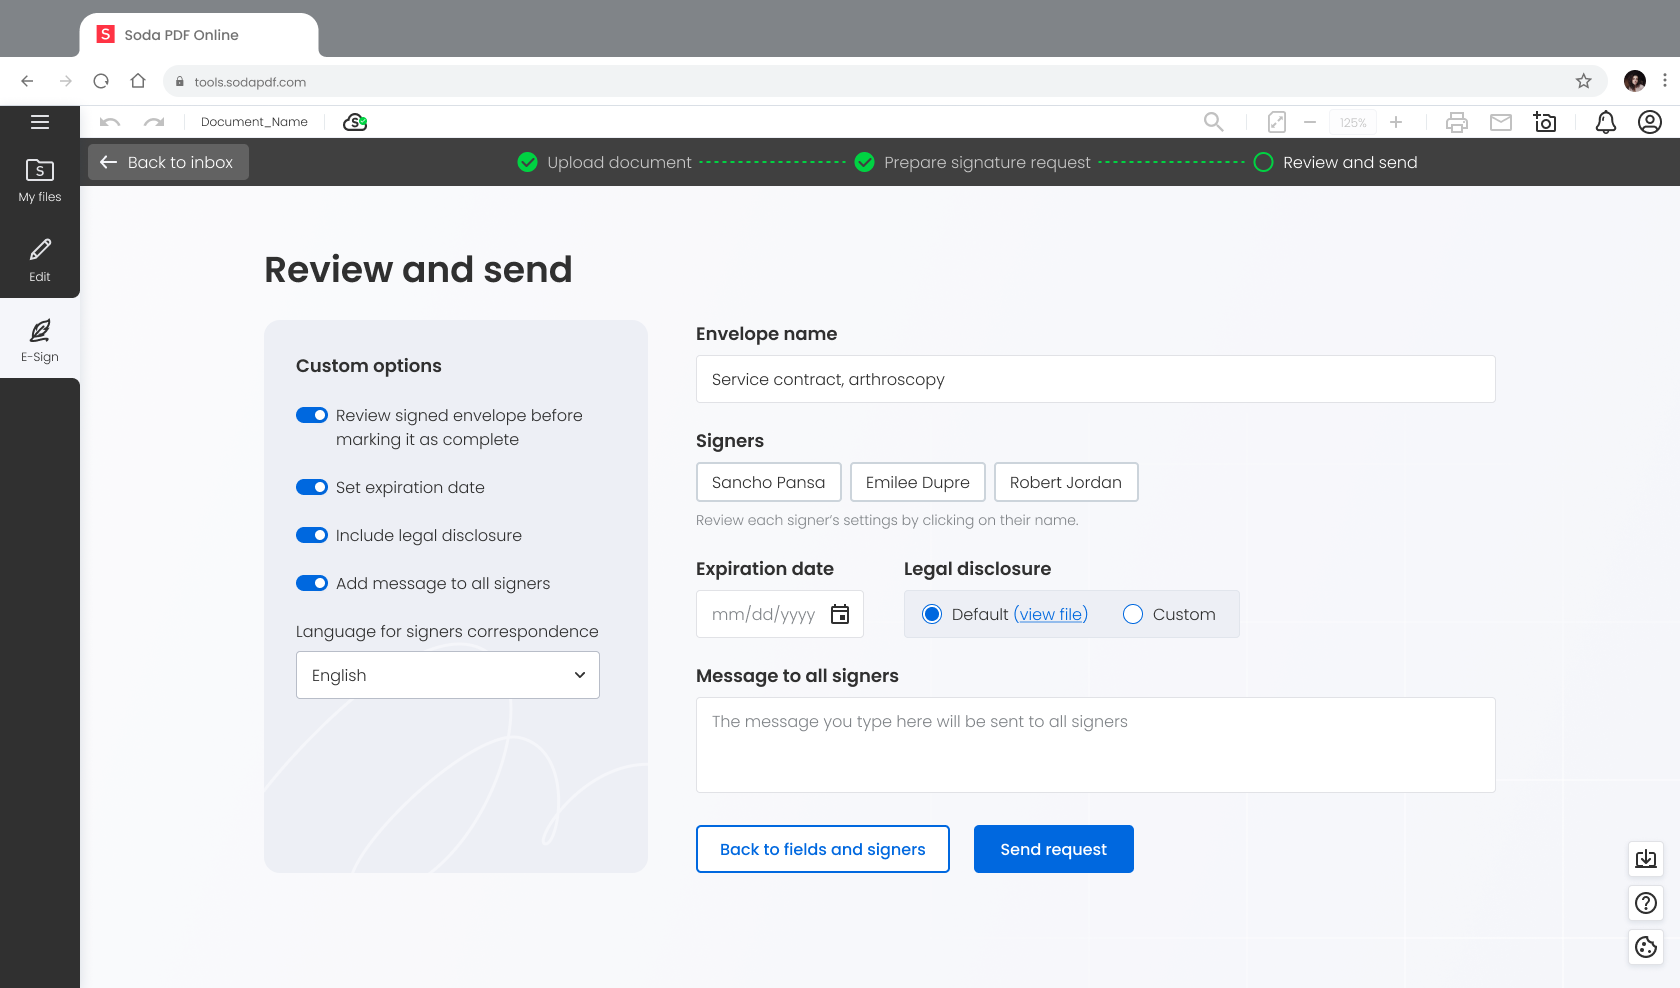Open the expiration date calendar picker
This screenshot has width=1680, height=988.
(840, 614)
